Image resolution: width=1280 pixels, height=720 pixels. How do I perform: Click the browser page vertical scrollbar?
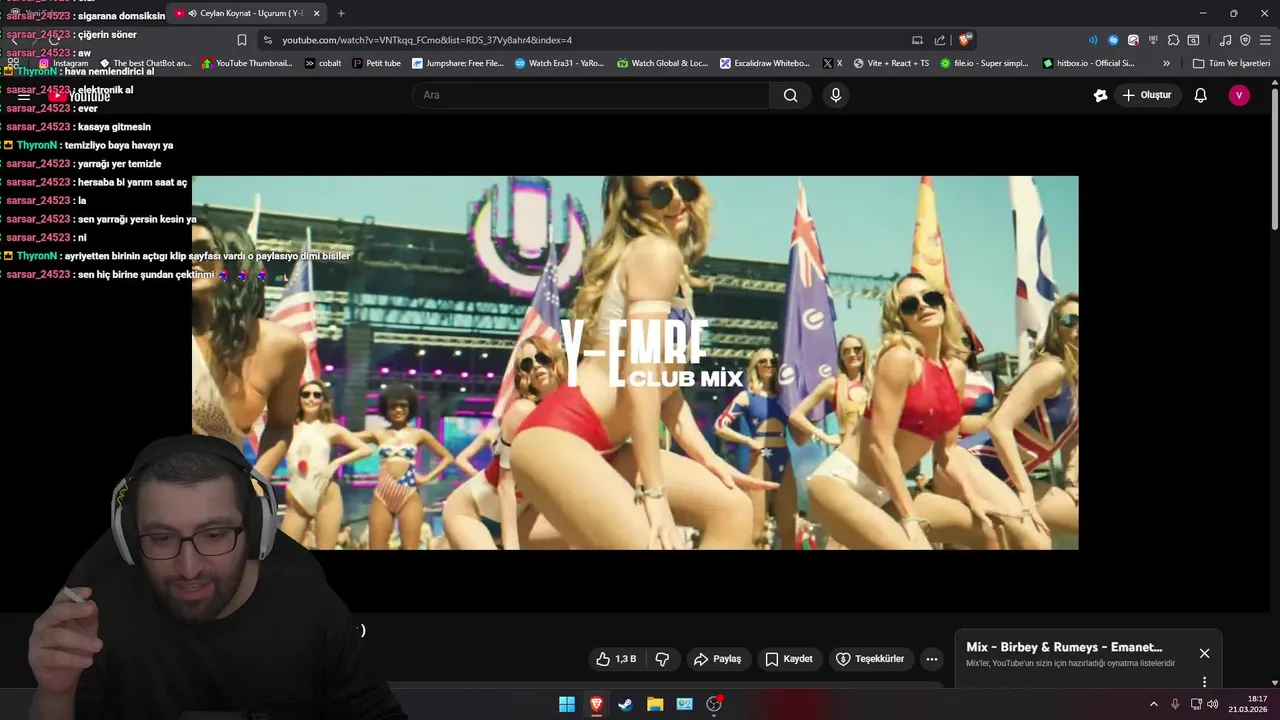click(1274, 158)
